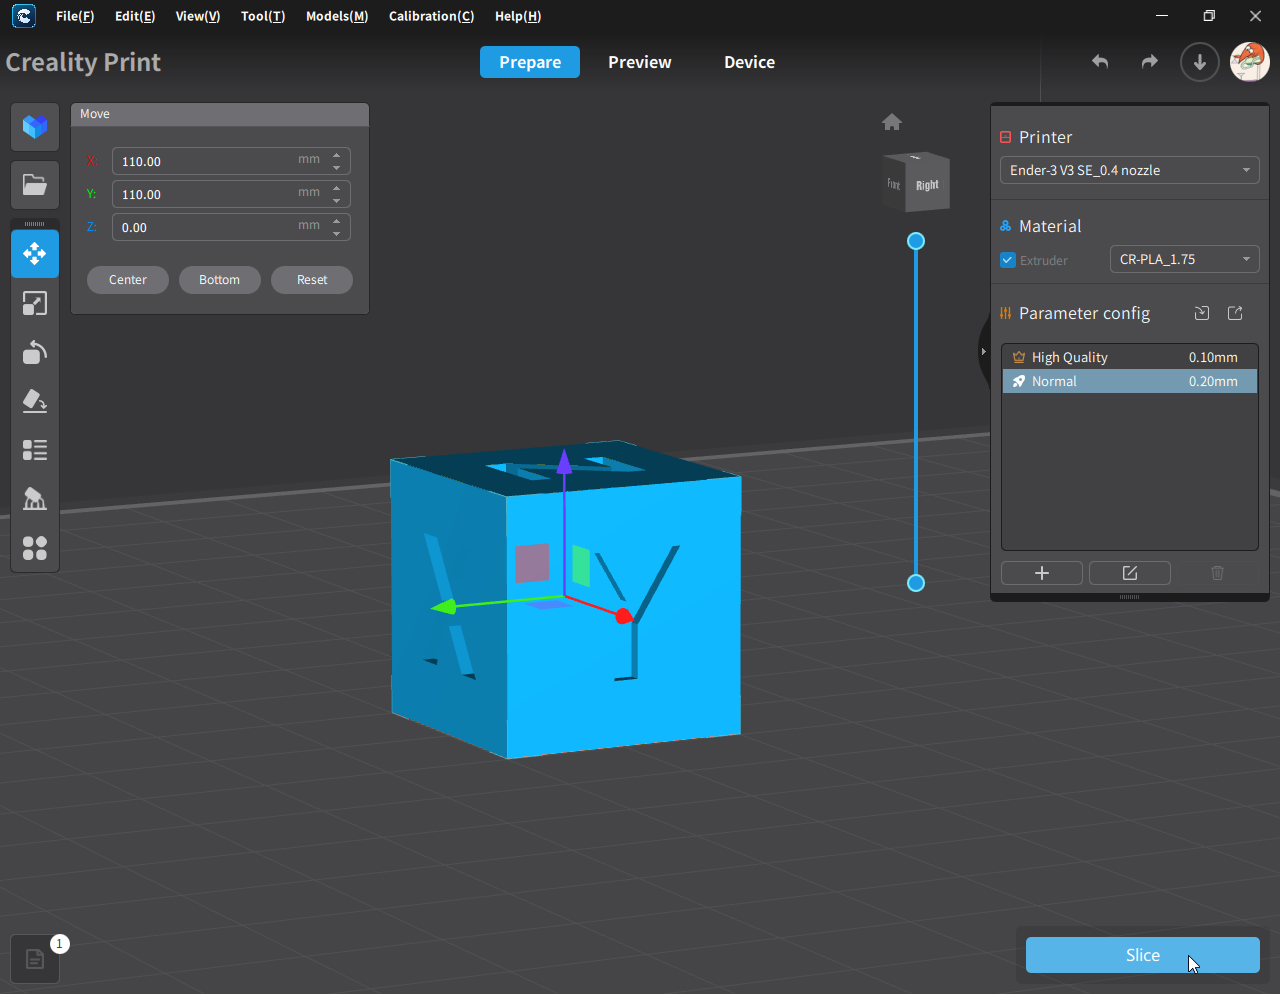The width and height of the screenshot is (1280, 994).
Task: Open the Help menu
Action: tap(518, 16)
